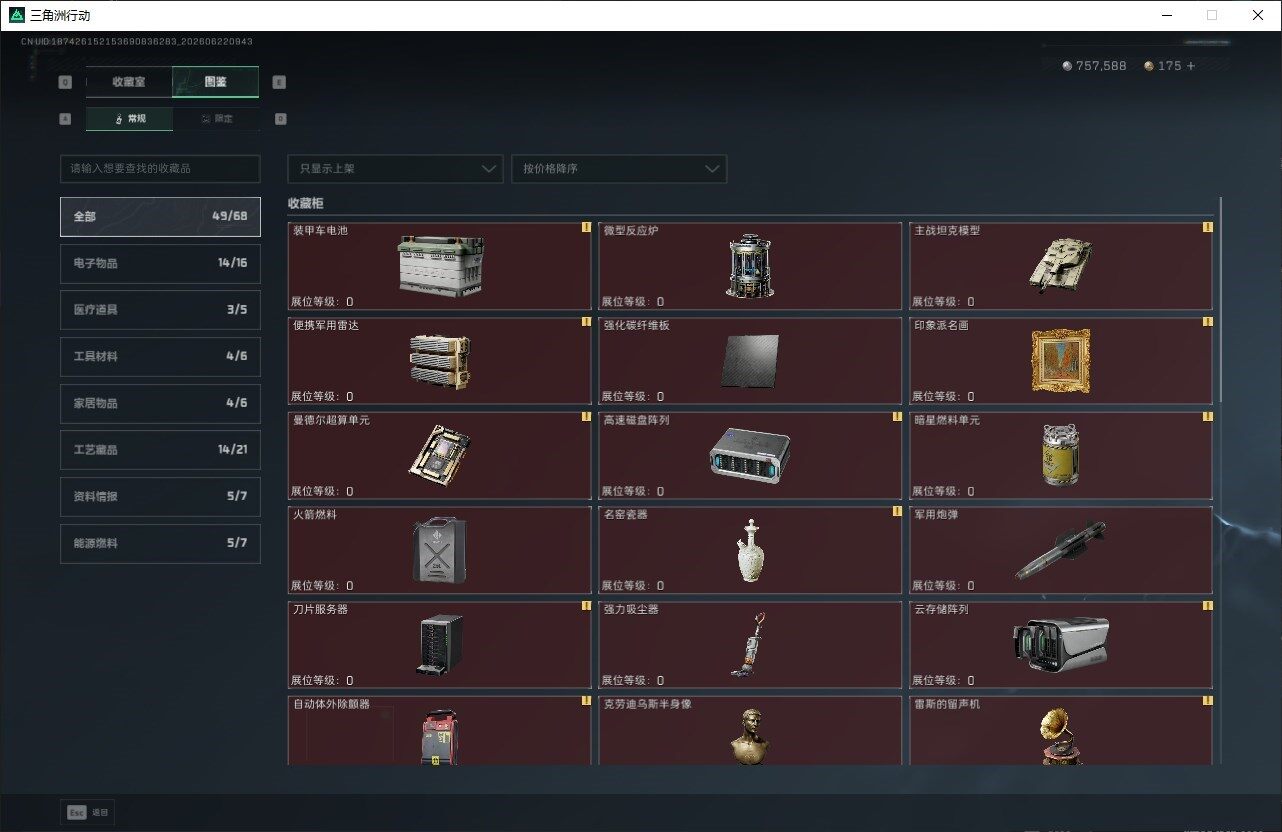Click the 军用炮弹 shell icon

[x=1060, y=550]
